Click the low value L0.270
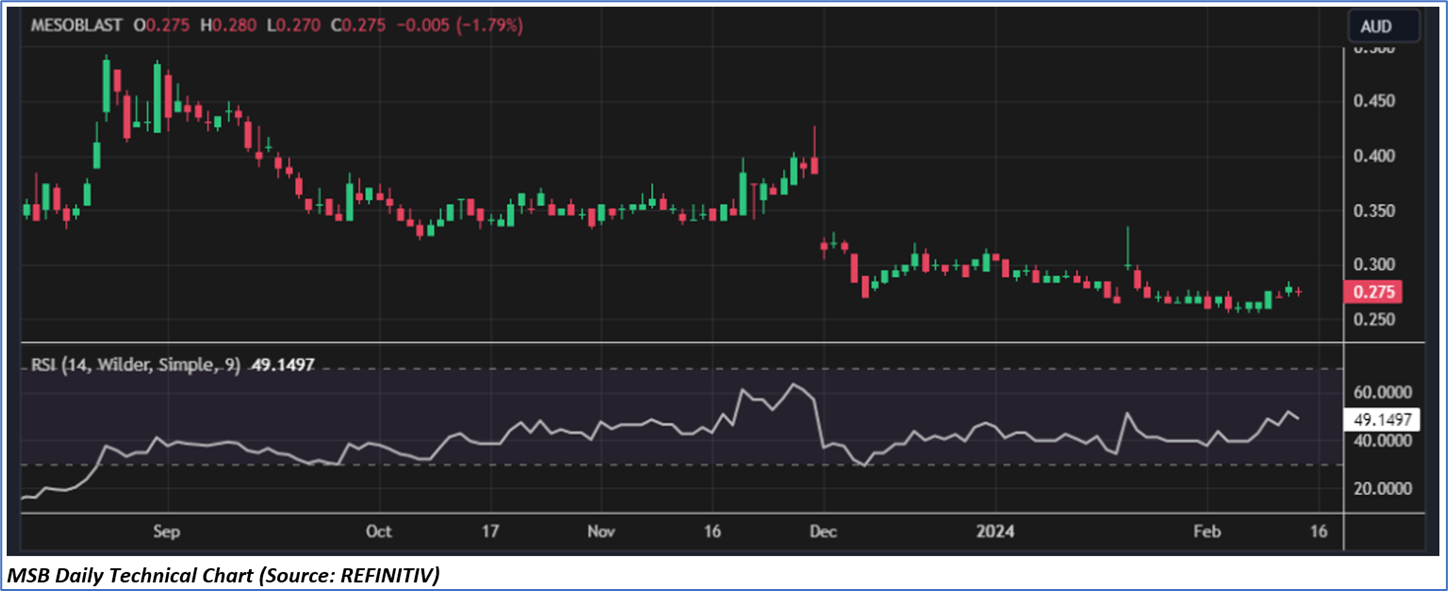 tap(293, 25)
